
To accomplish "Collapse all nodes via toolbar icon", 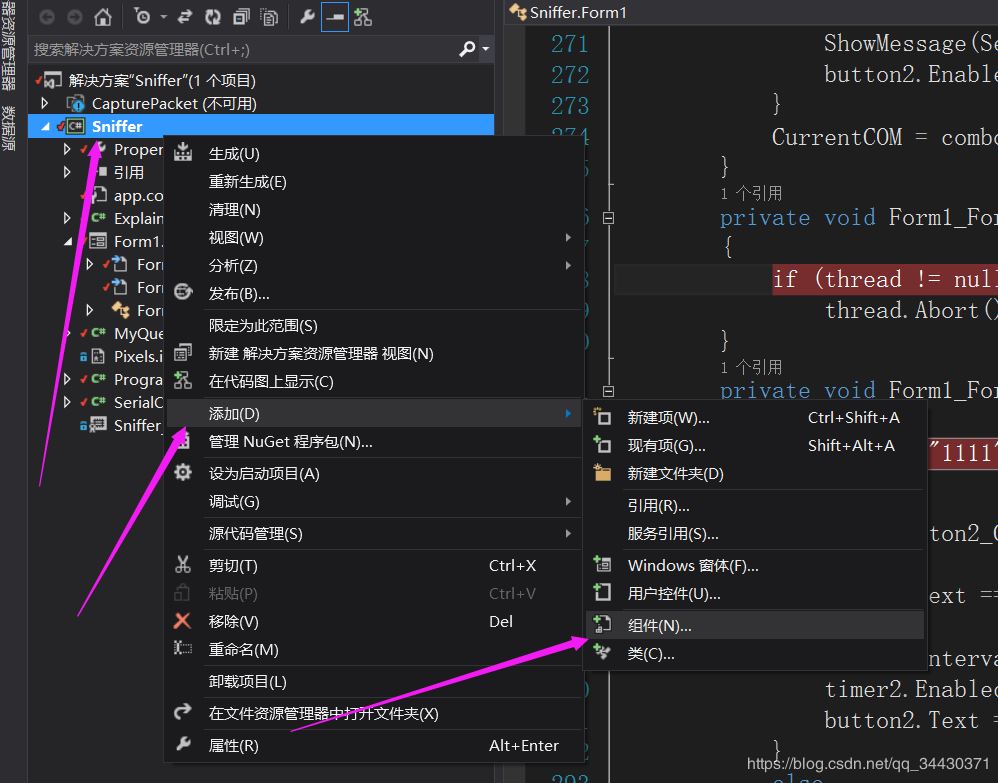I will 241,17.
